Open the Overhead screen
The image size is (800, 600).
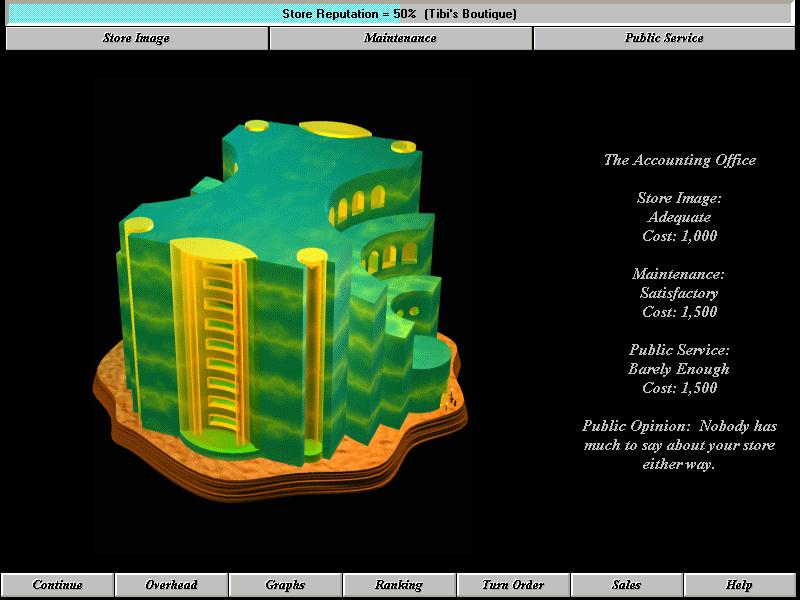171,585
